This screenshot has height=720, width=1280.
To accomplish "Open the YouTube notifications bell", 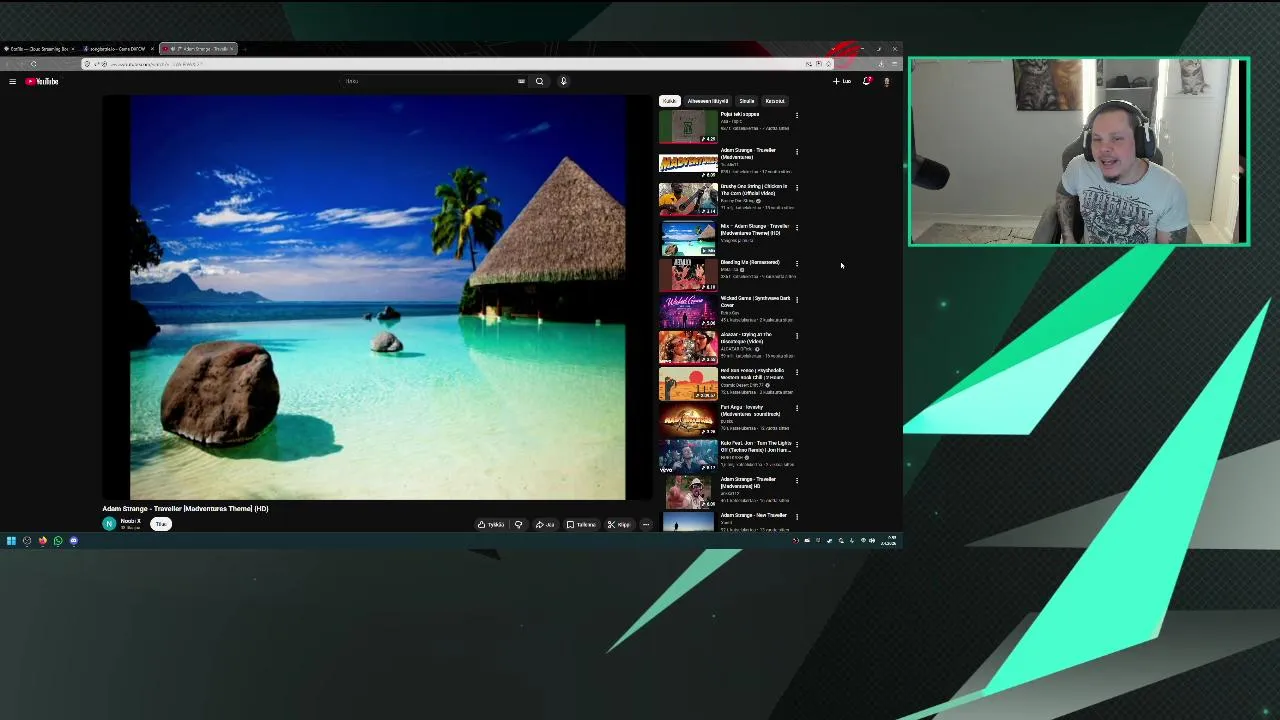I will coord(867,81).
